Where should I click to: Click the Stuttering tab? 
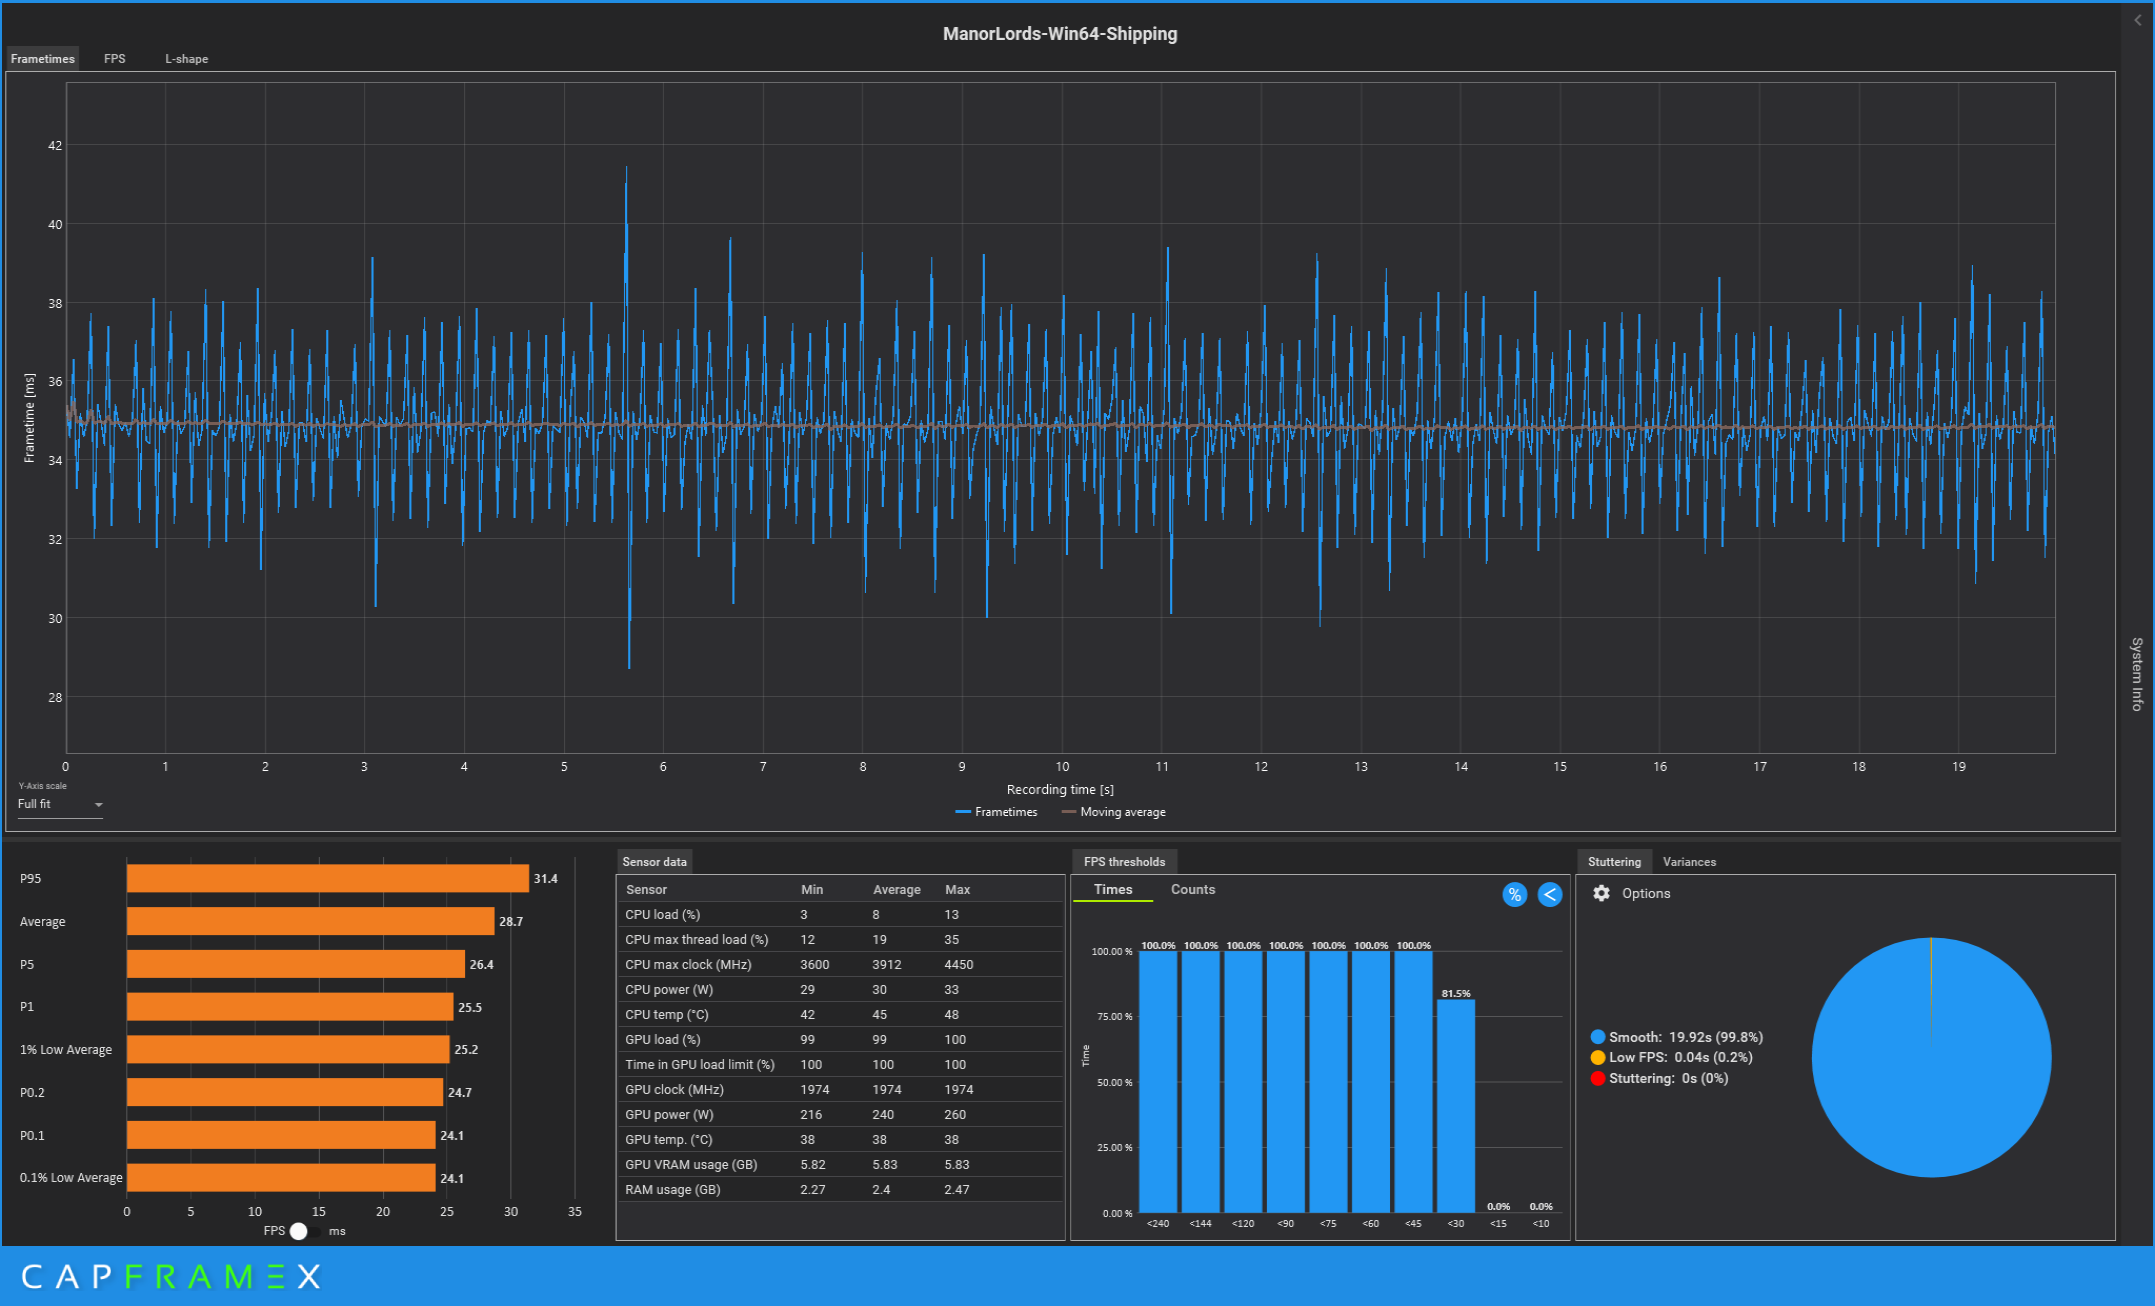(x=1613, y=862)
